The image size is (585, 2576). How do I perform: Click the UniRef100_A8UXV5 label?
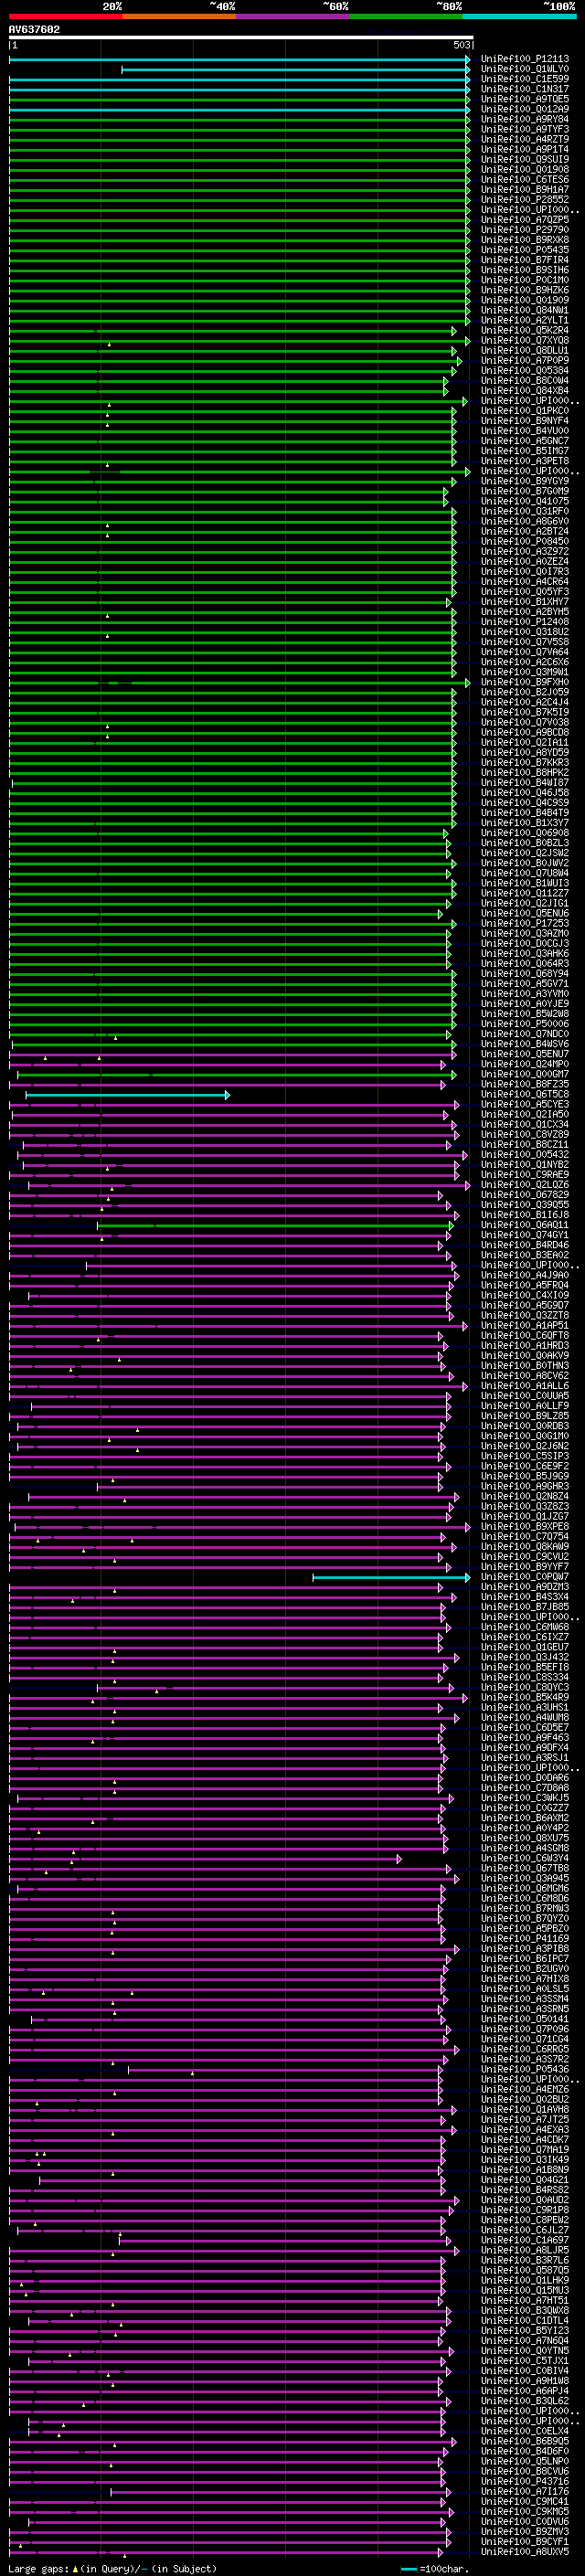(x=524, y=2551)
